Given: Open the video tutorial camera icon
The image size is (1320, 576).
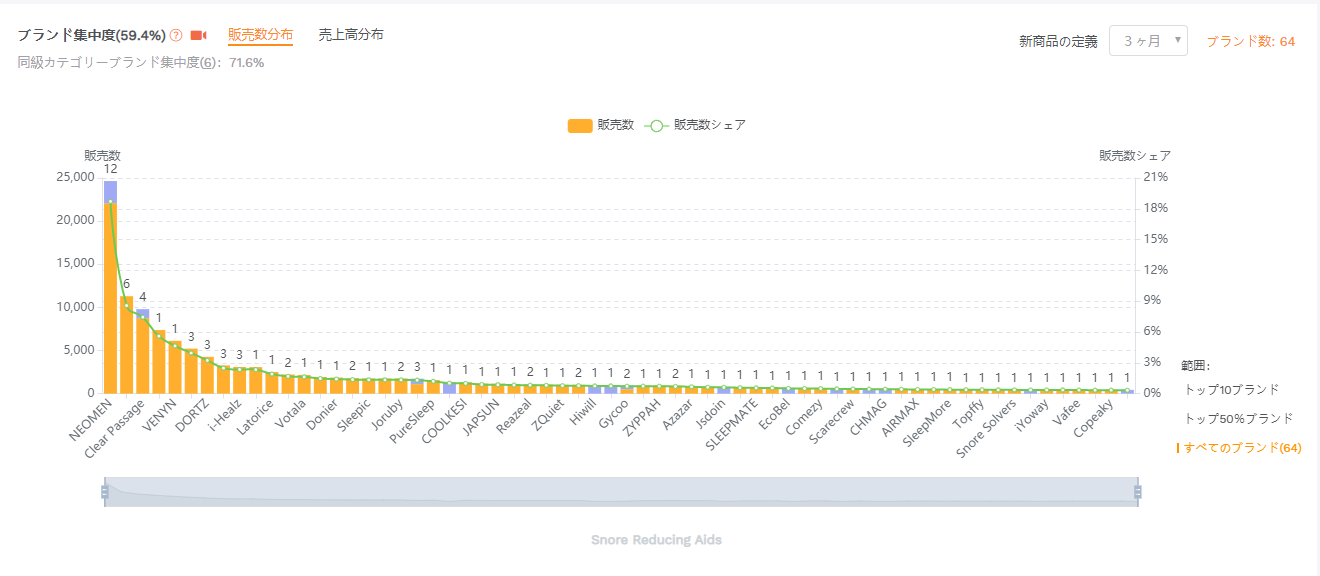Looking at the screenshot, I should pyautogui.click(x=198, y=36).
